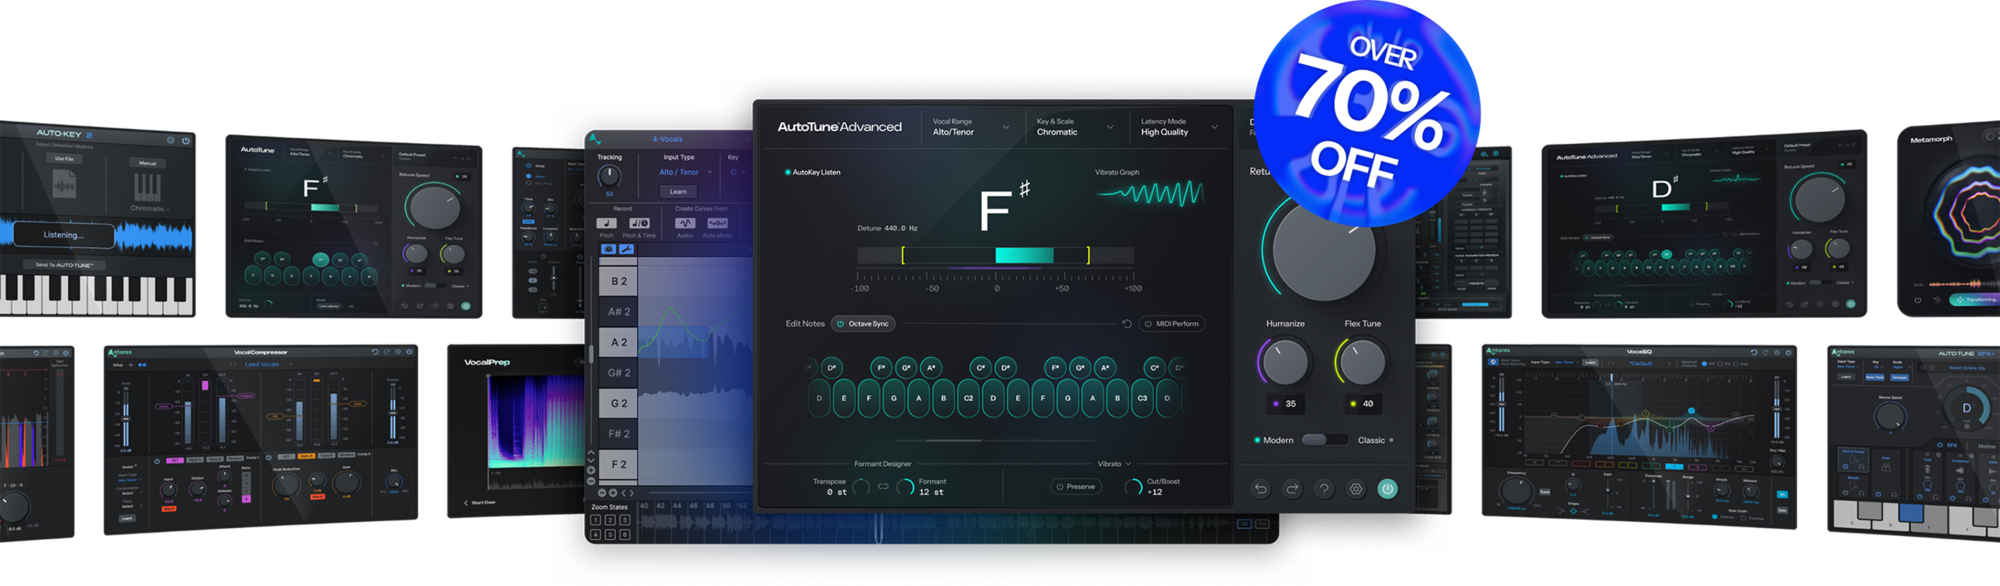Image resolution: width=2000 pixels, height=586 pixels.
Task: Click the Transpose dial in Formant Designer
Action: coord(861,487)
